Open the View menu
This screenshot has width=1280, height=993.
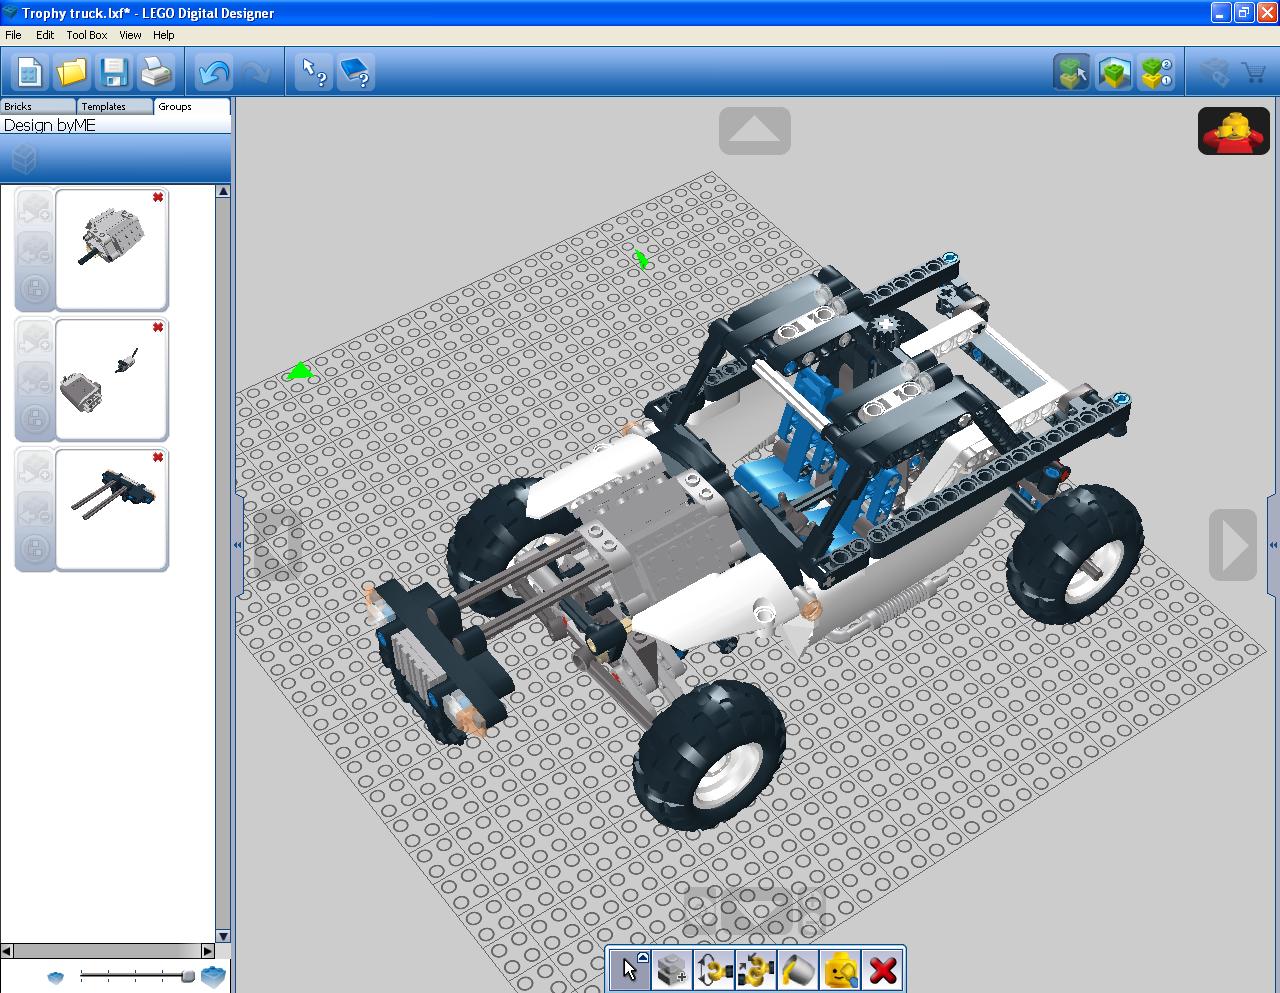coord(130,35)
